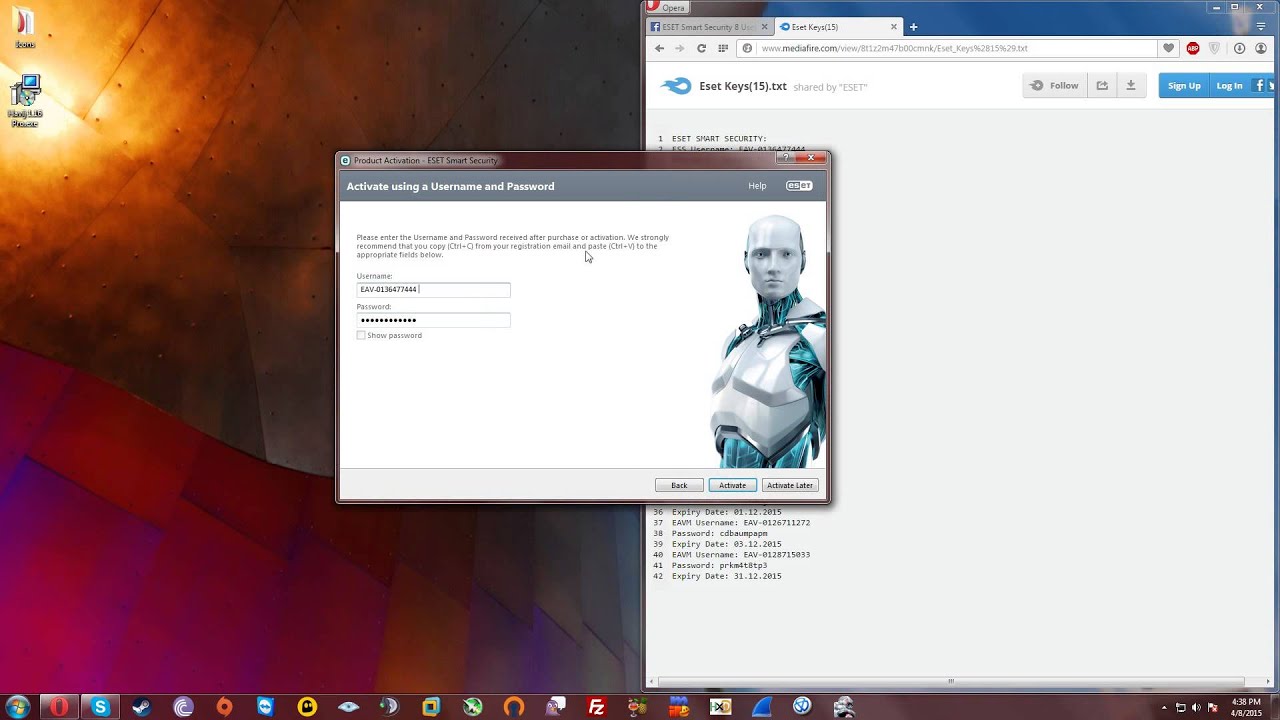
Task: Click the shield extension icon in Opera toolbar
Action: [1215, 48]
